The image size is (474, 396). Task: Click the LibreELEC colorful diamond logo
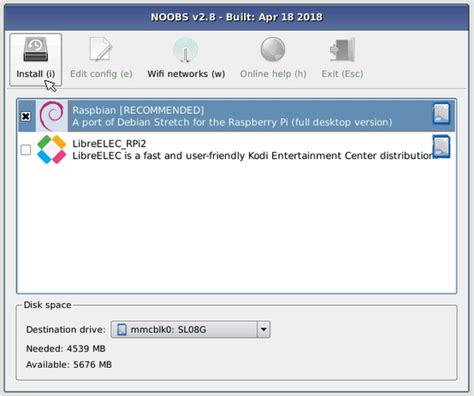click(52, 149)
